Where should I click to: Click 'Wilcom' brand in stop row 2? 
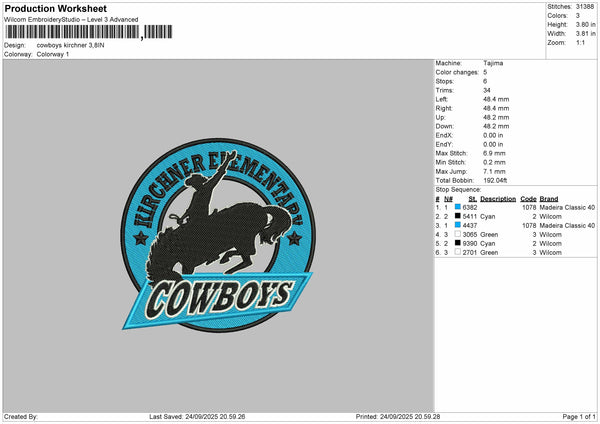click(x=550, y=217)
